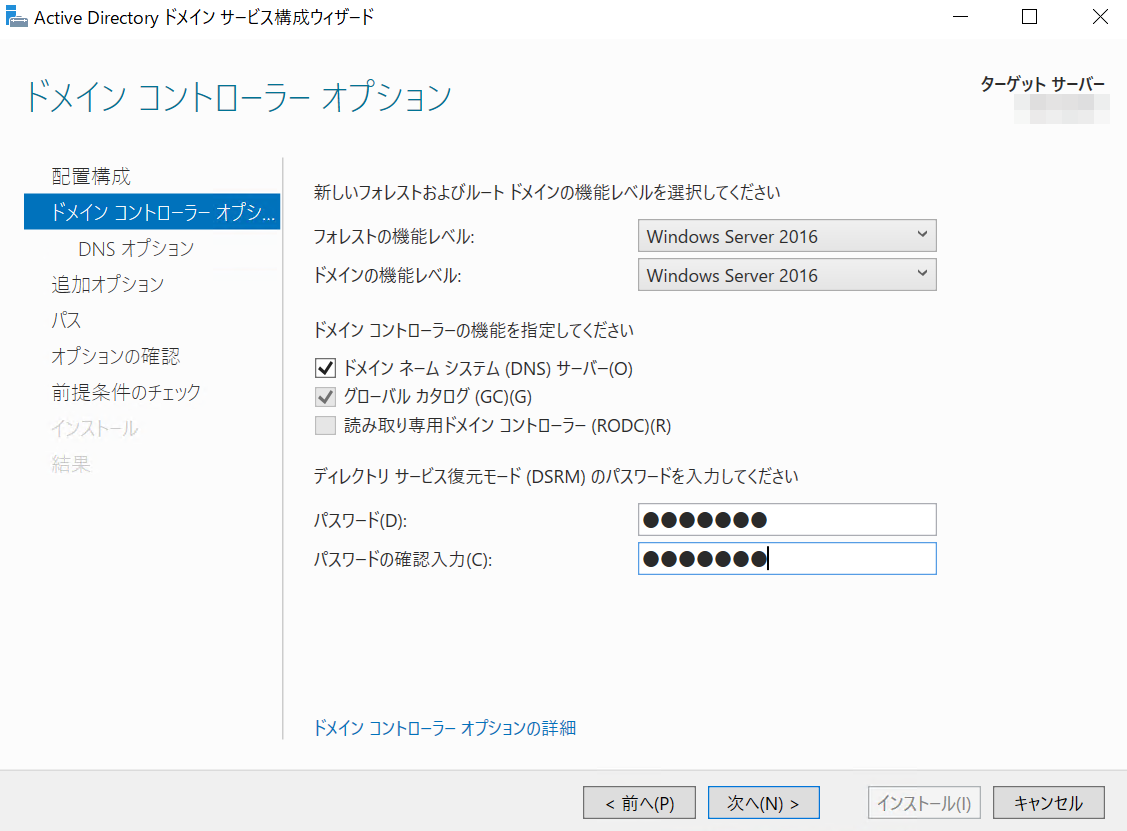Toggle the グローバル カタログ (GC) checkbox
This screenshot has height=831, width=1127.
point(325,397)
